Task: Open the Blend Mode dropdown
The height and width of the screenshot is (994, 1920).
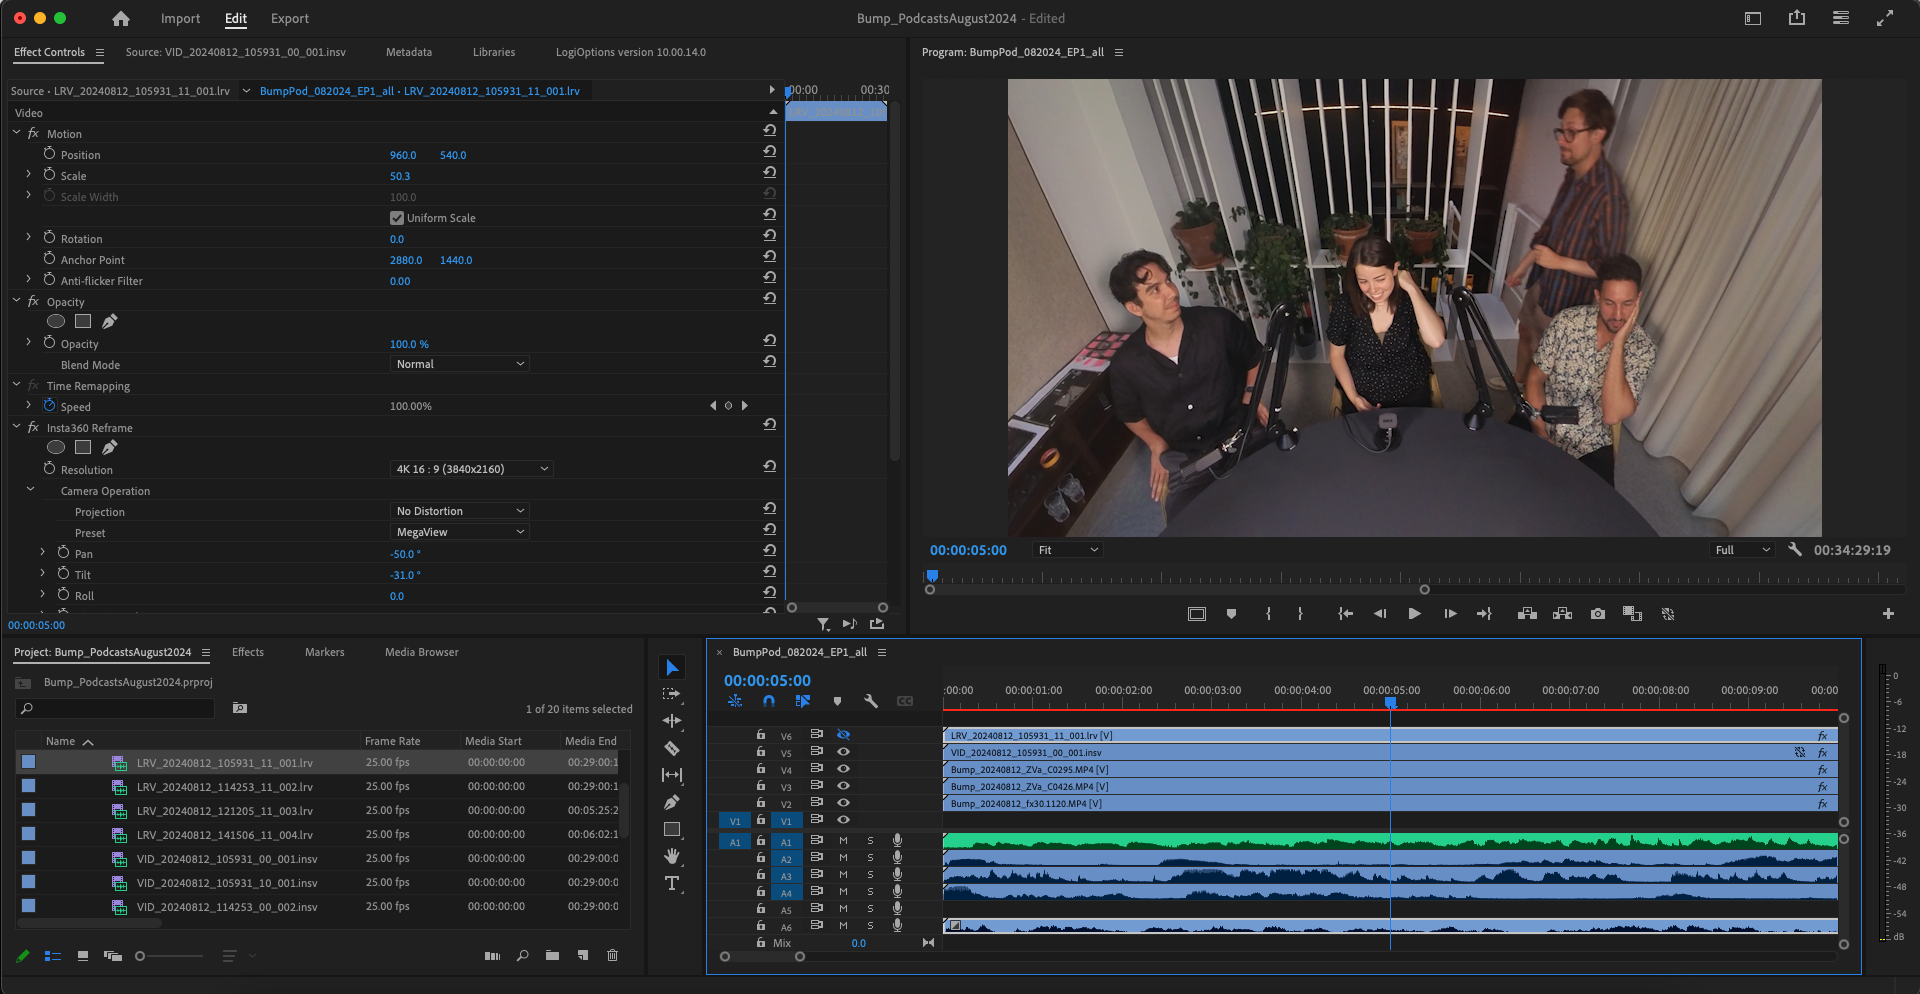Action: [x=459, y=364]
